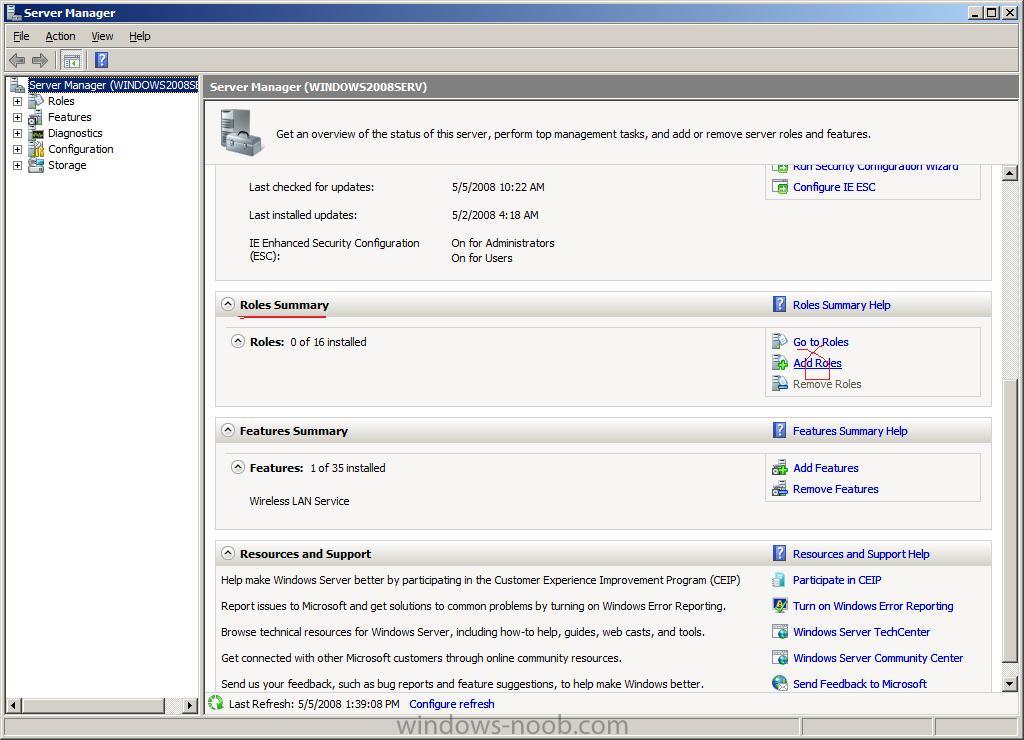Open the Help menu
Screen dimensions: 1024x740
[x=140, y=37]
